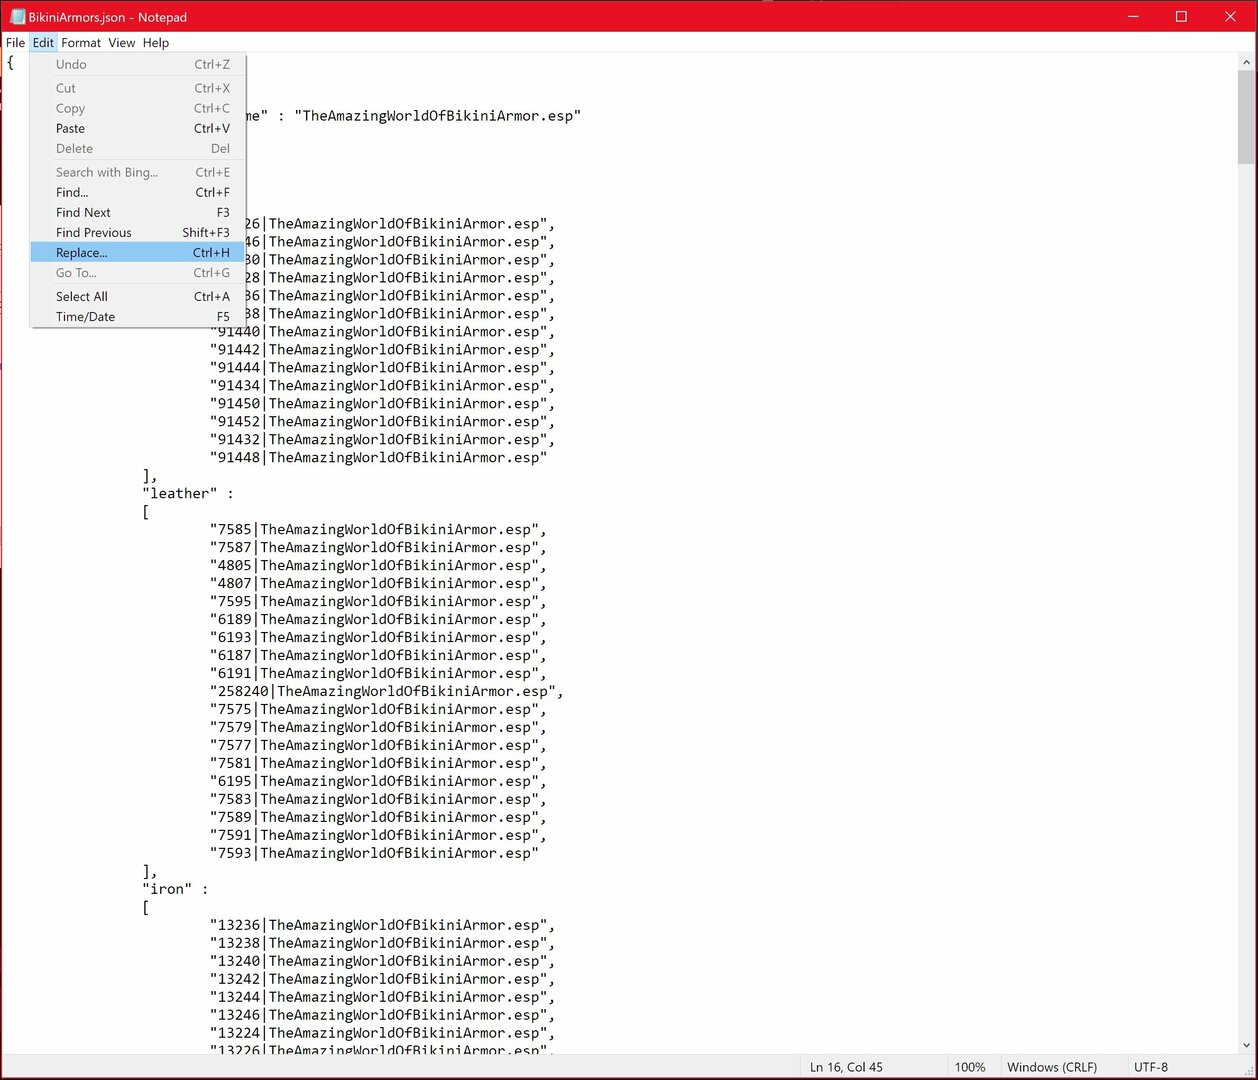Click the line starting with "7575|
1258x1080 pixels.
(x=379, y=709)
